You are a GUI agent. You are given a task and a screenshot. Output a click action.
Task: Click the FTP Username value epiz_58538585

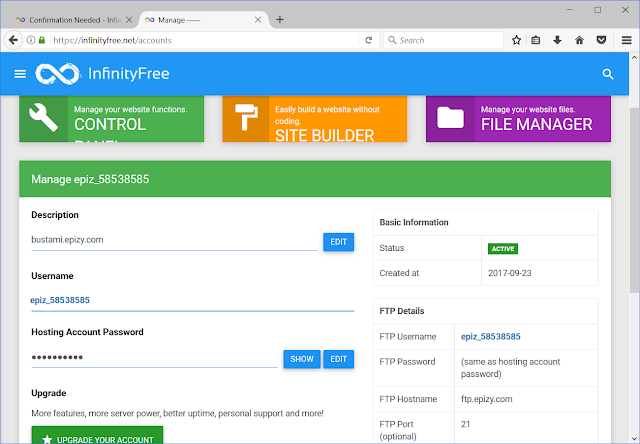pos(491,337)
